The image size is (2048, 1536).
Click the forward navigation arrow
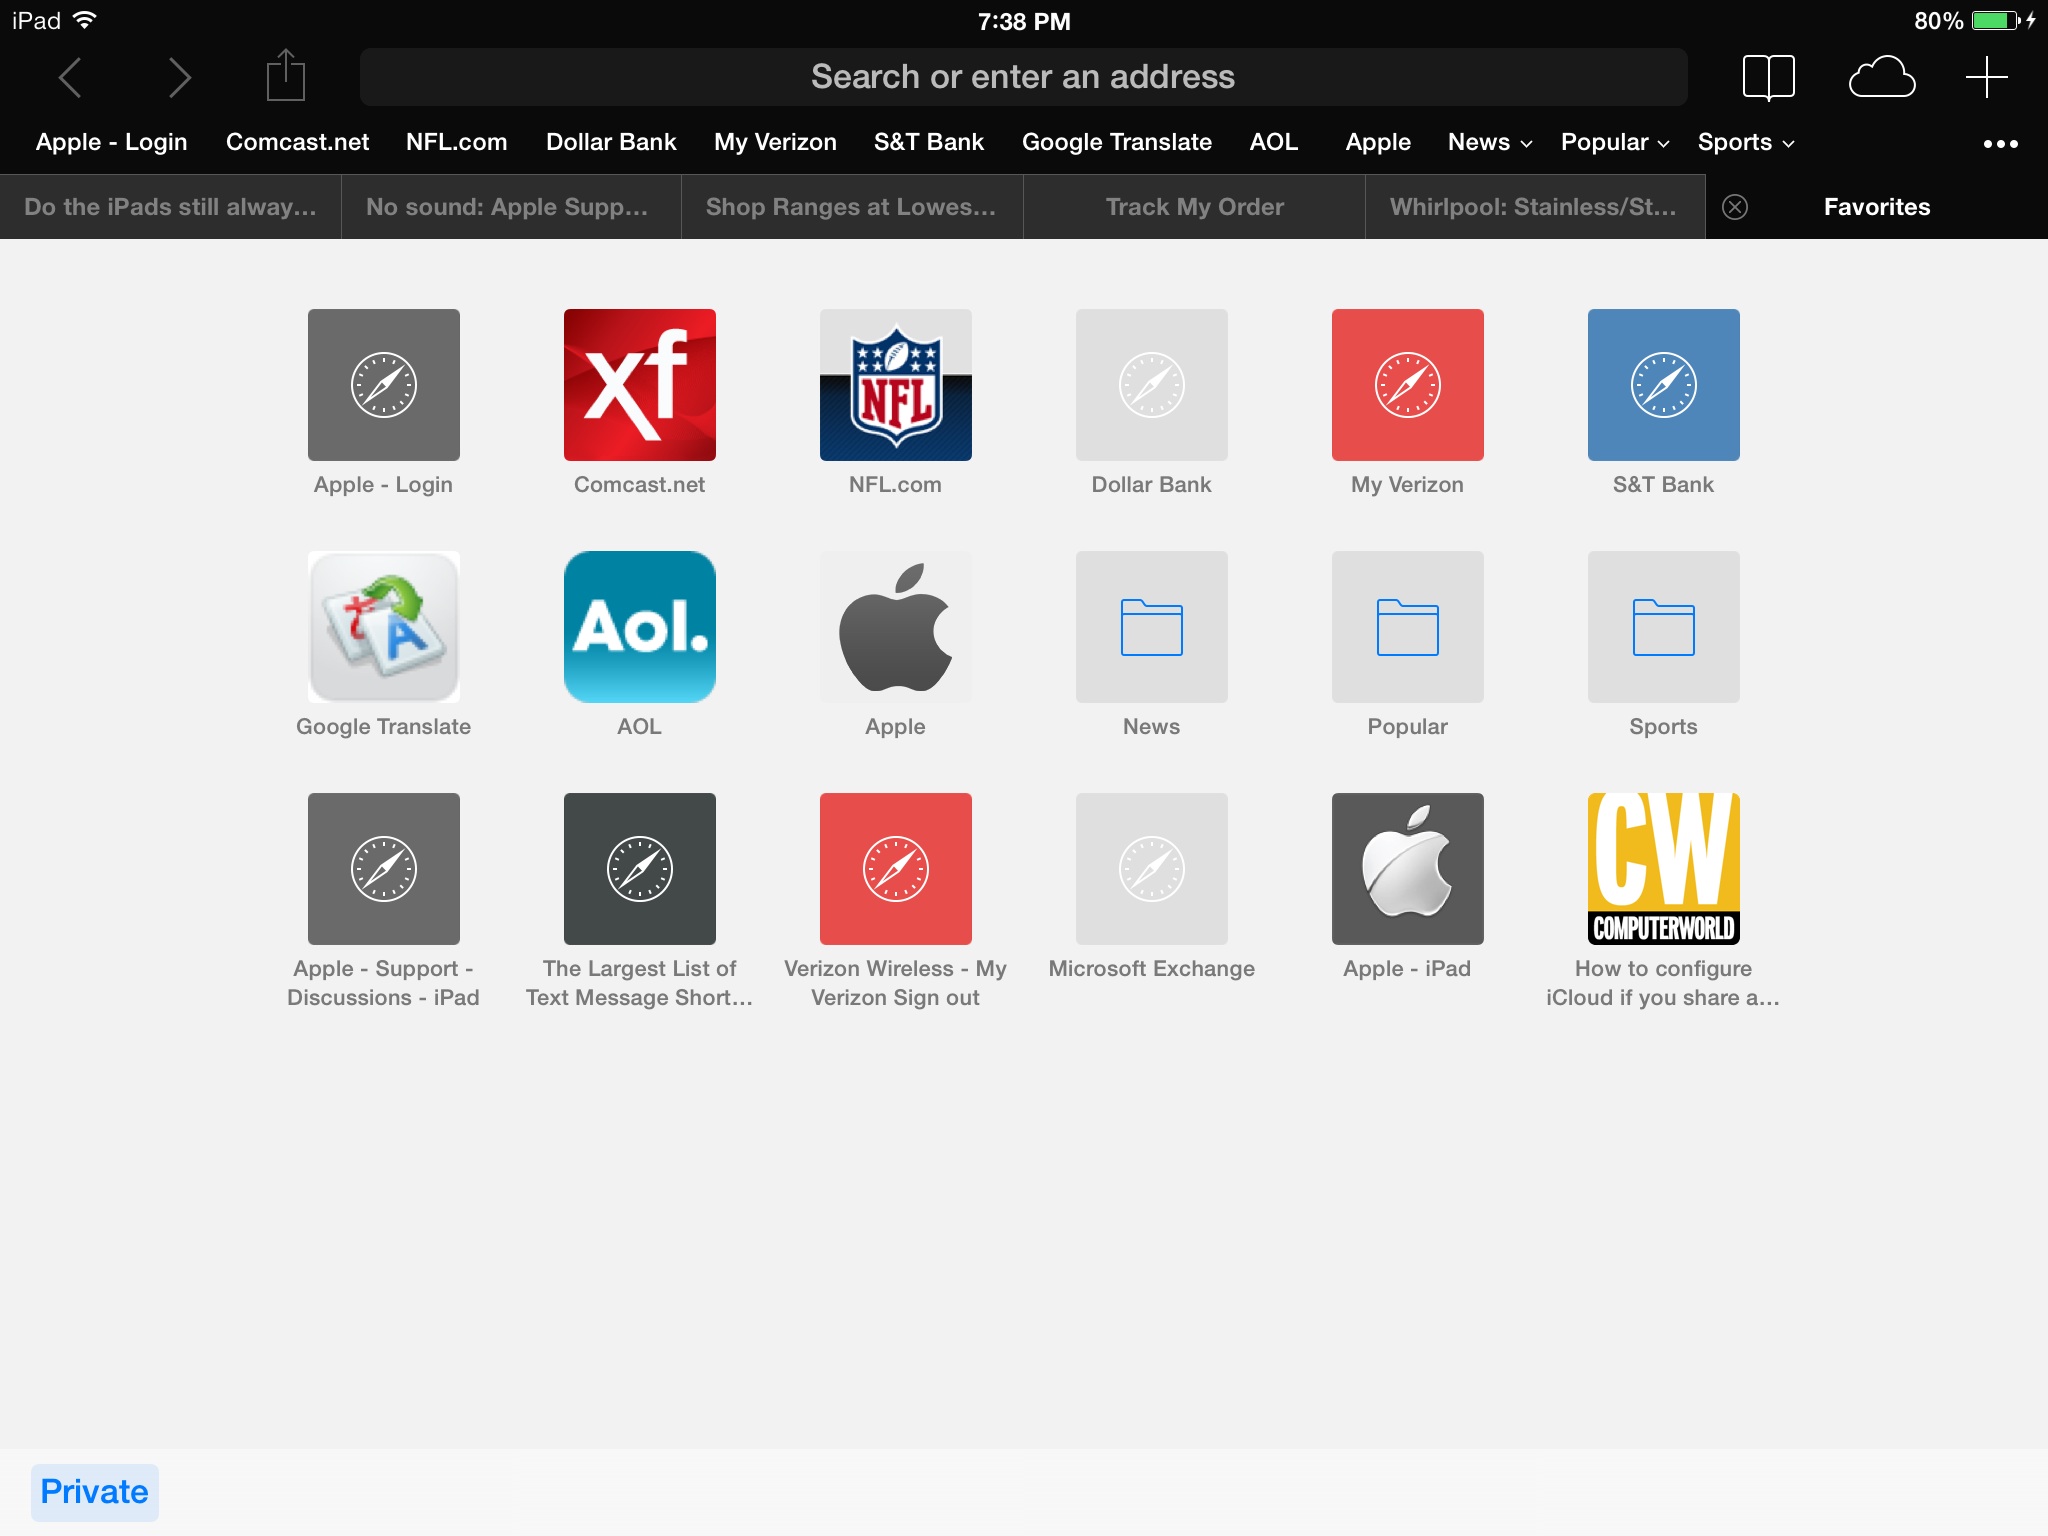click(x=180, y=76)
